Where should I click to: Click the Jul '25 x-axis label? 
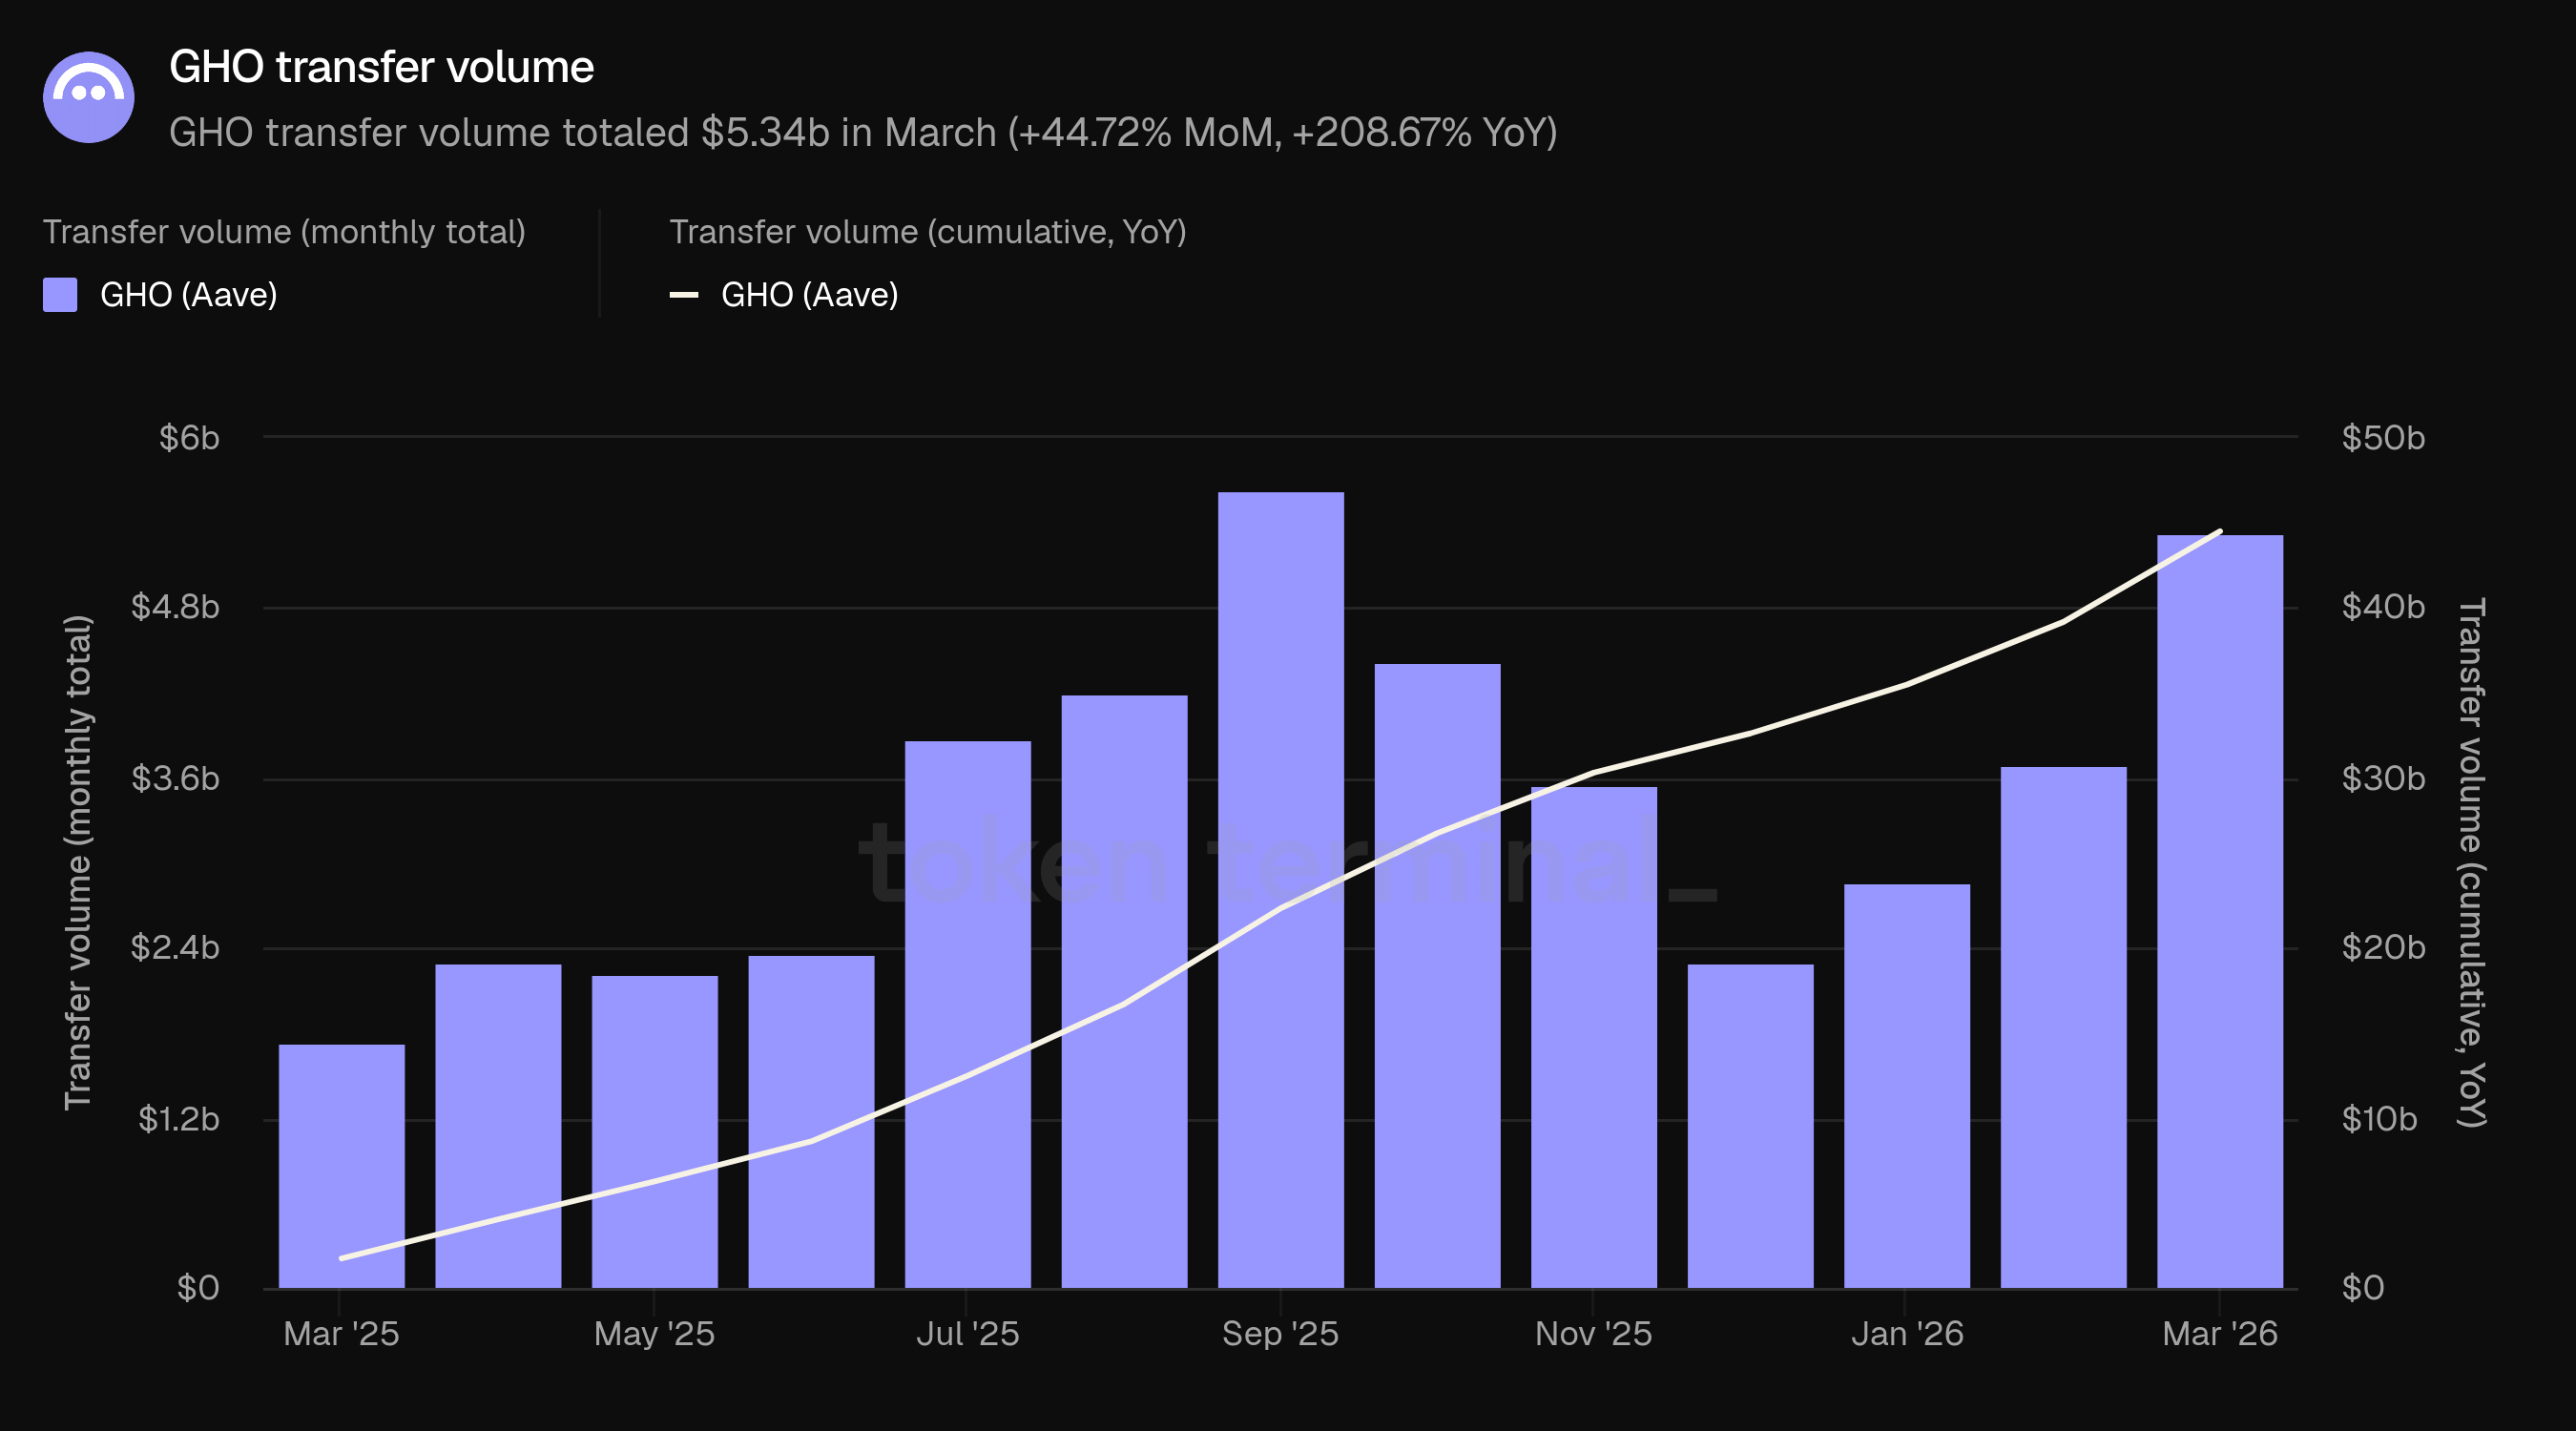point(967,1333)
